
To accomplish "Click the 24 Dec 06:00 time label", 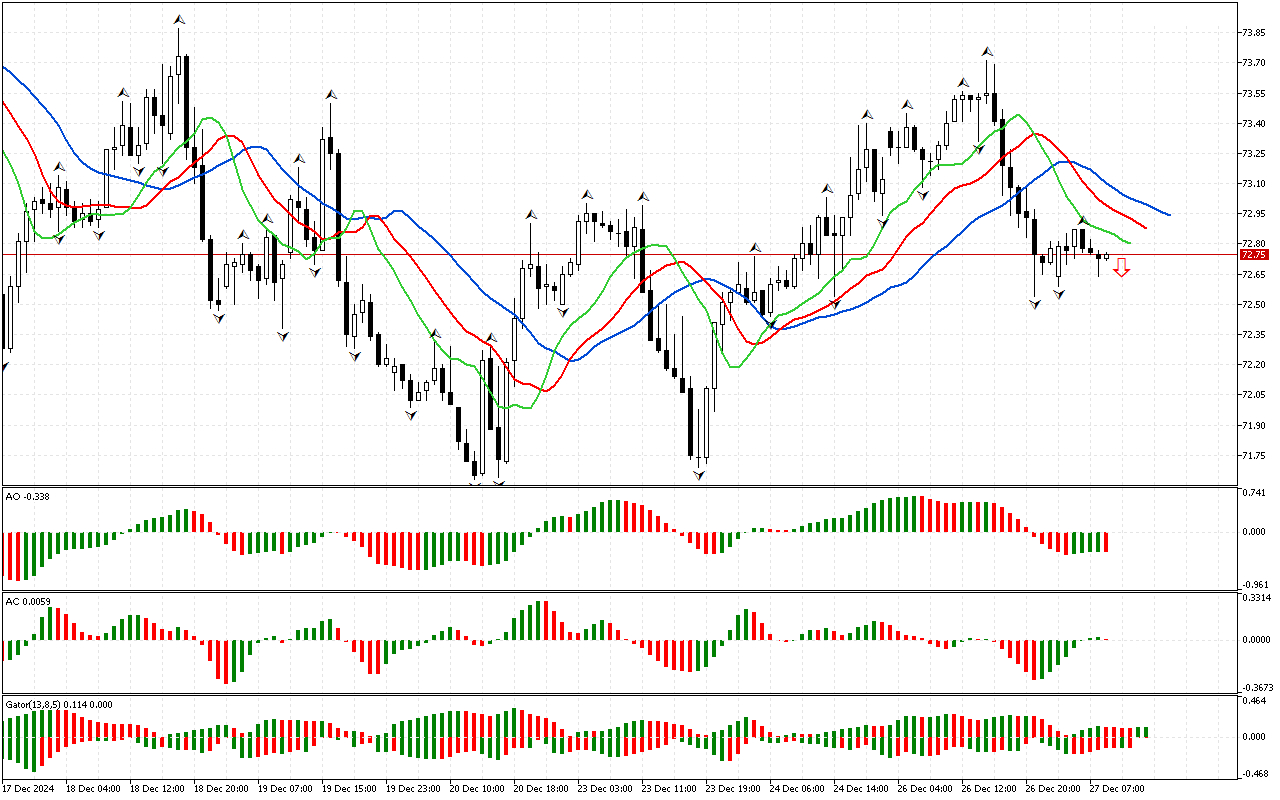I will point(798,788).
